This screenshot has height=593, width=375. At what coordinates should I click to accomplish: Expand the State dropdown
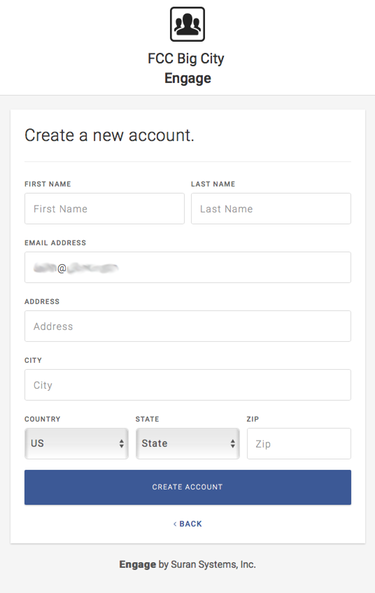click(x=188, y=444)
